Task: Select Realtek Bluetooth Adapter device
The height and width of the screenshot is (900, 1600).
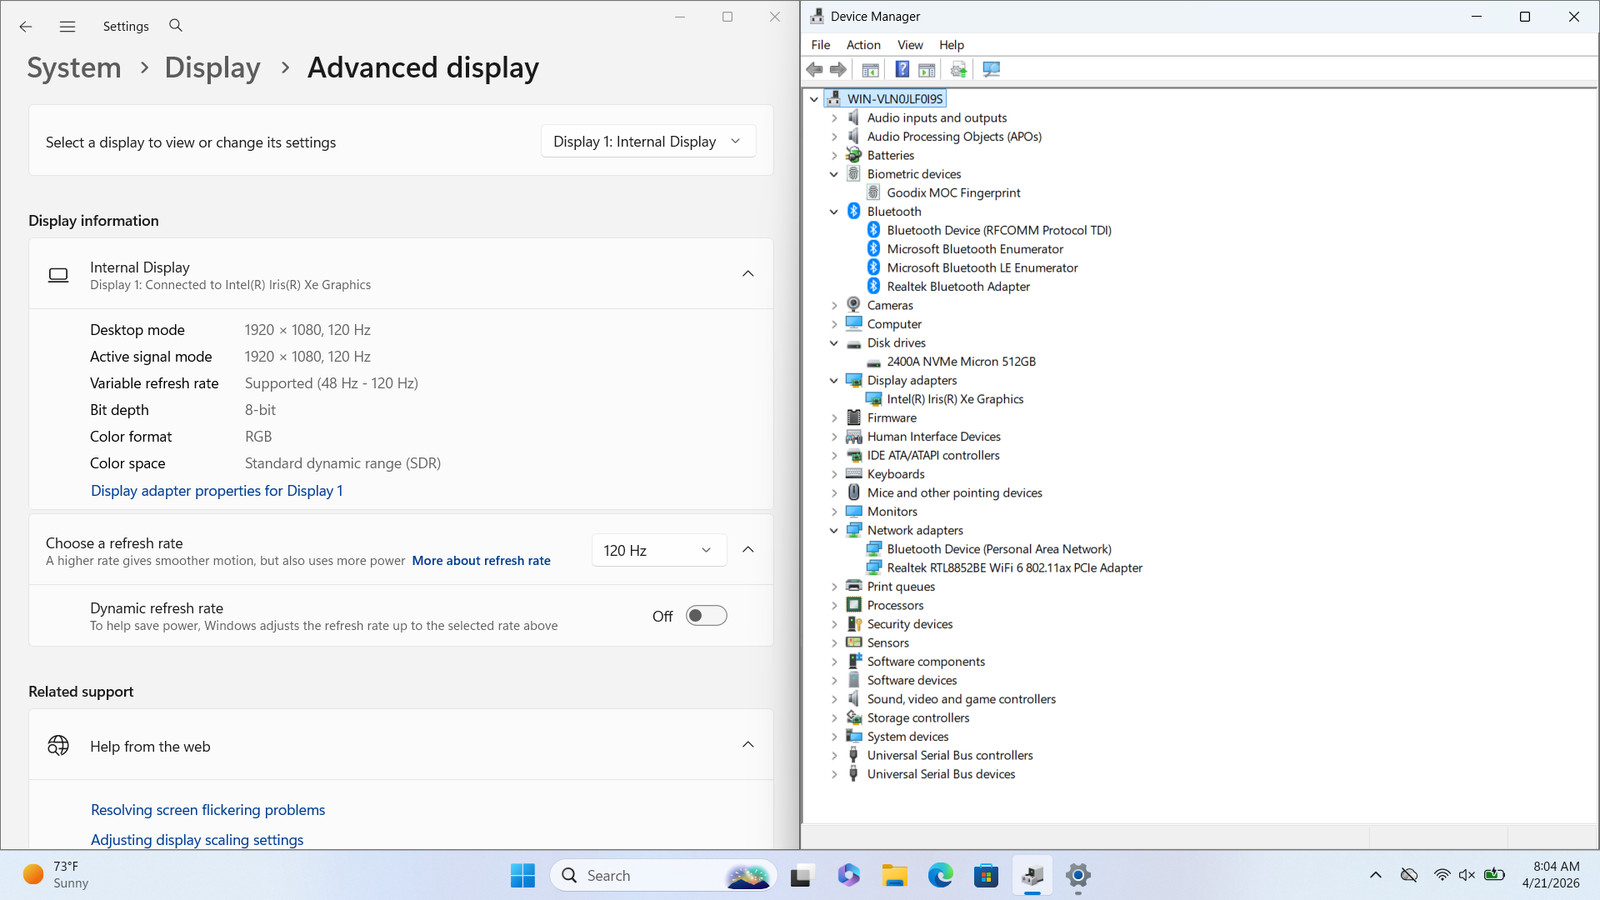Action: click(x=958, y=286)
